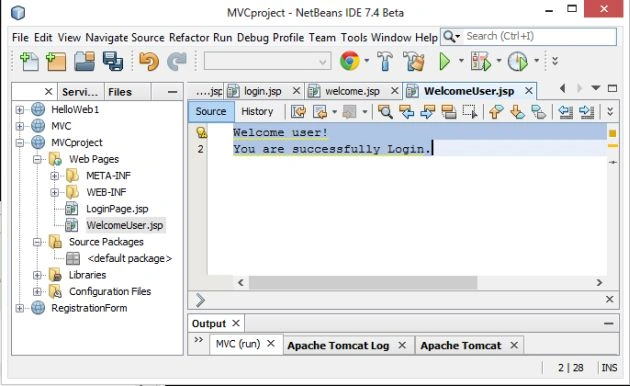Select the <default package> tree item
The height and width of the screenshot is (386, 630).
[x=129, y=258]
